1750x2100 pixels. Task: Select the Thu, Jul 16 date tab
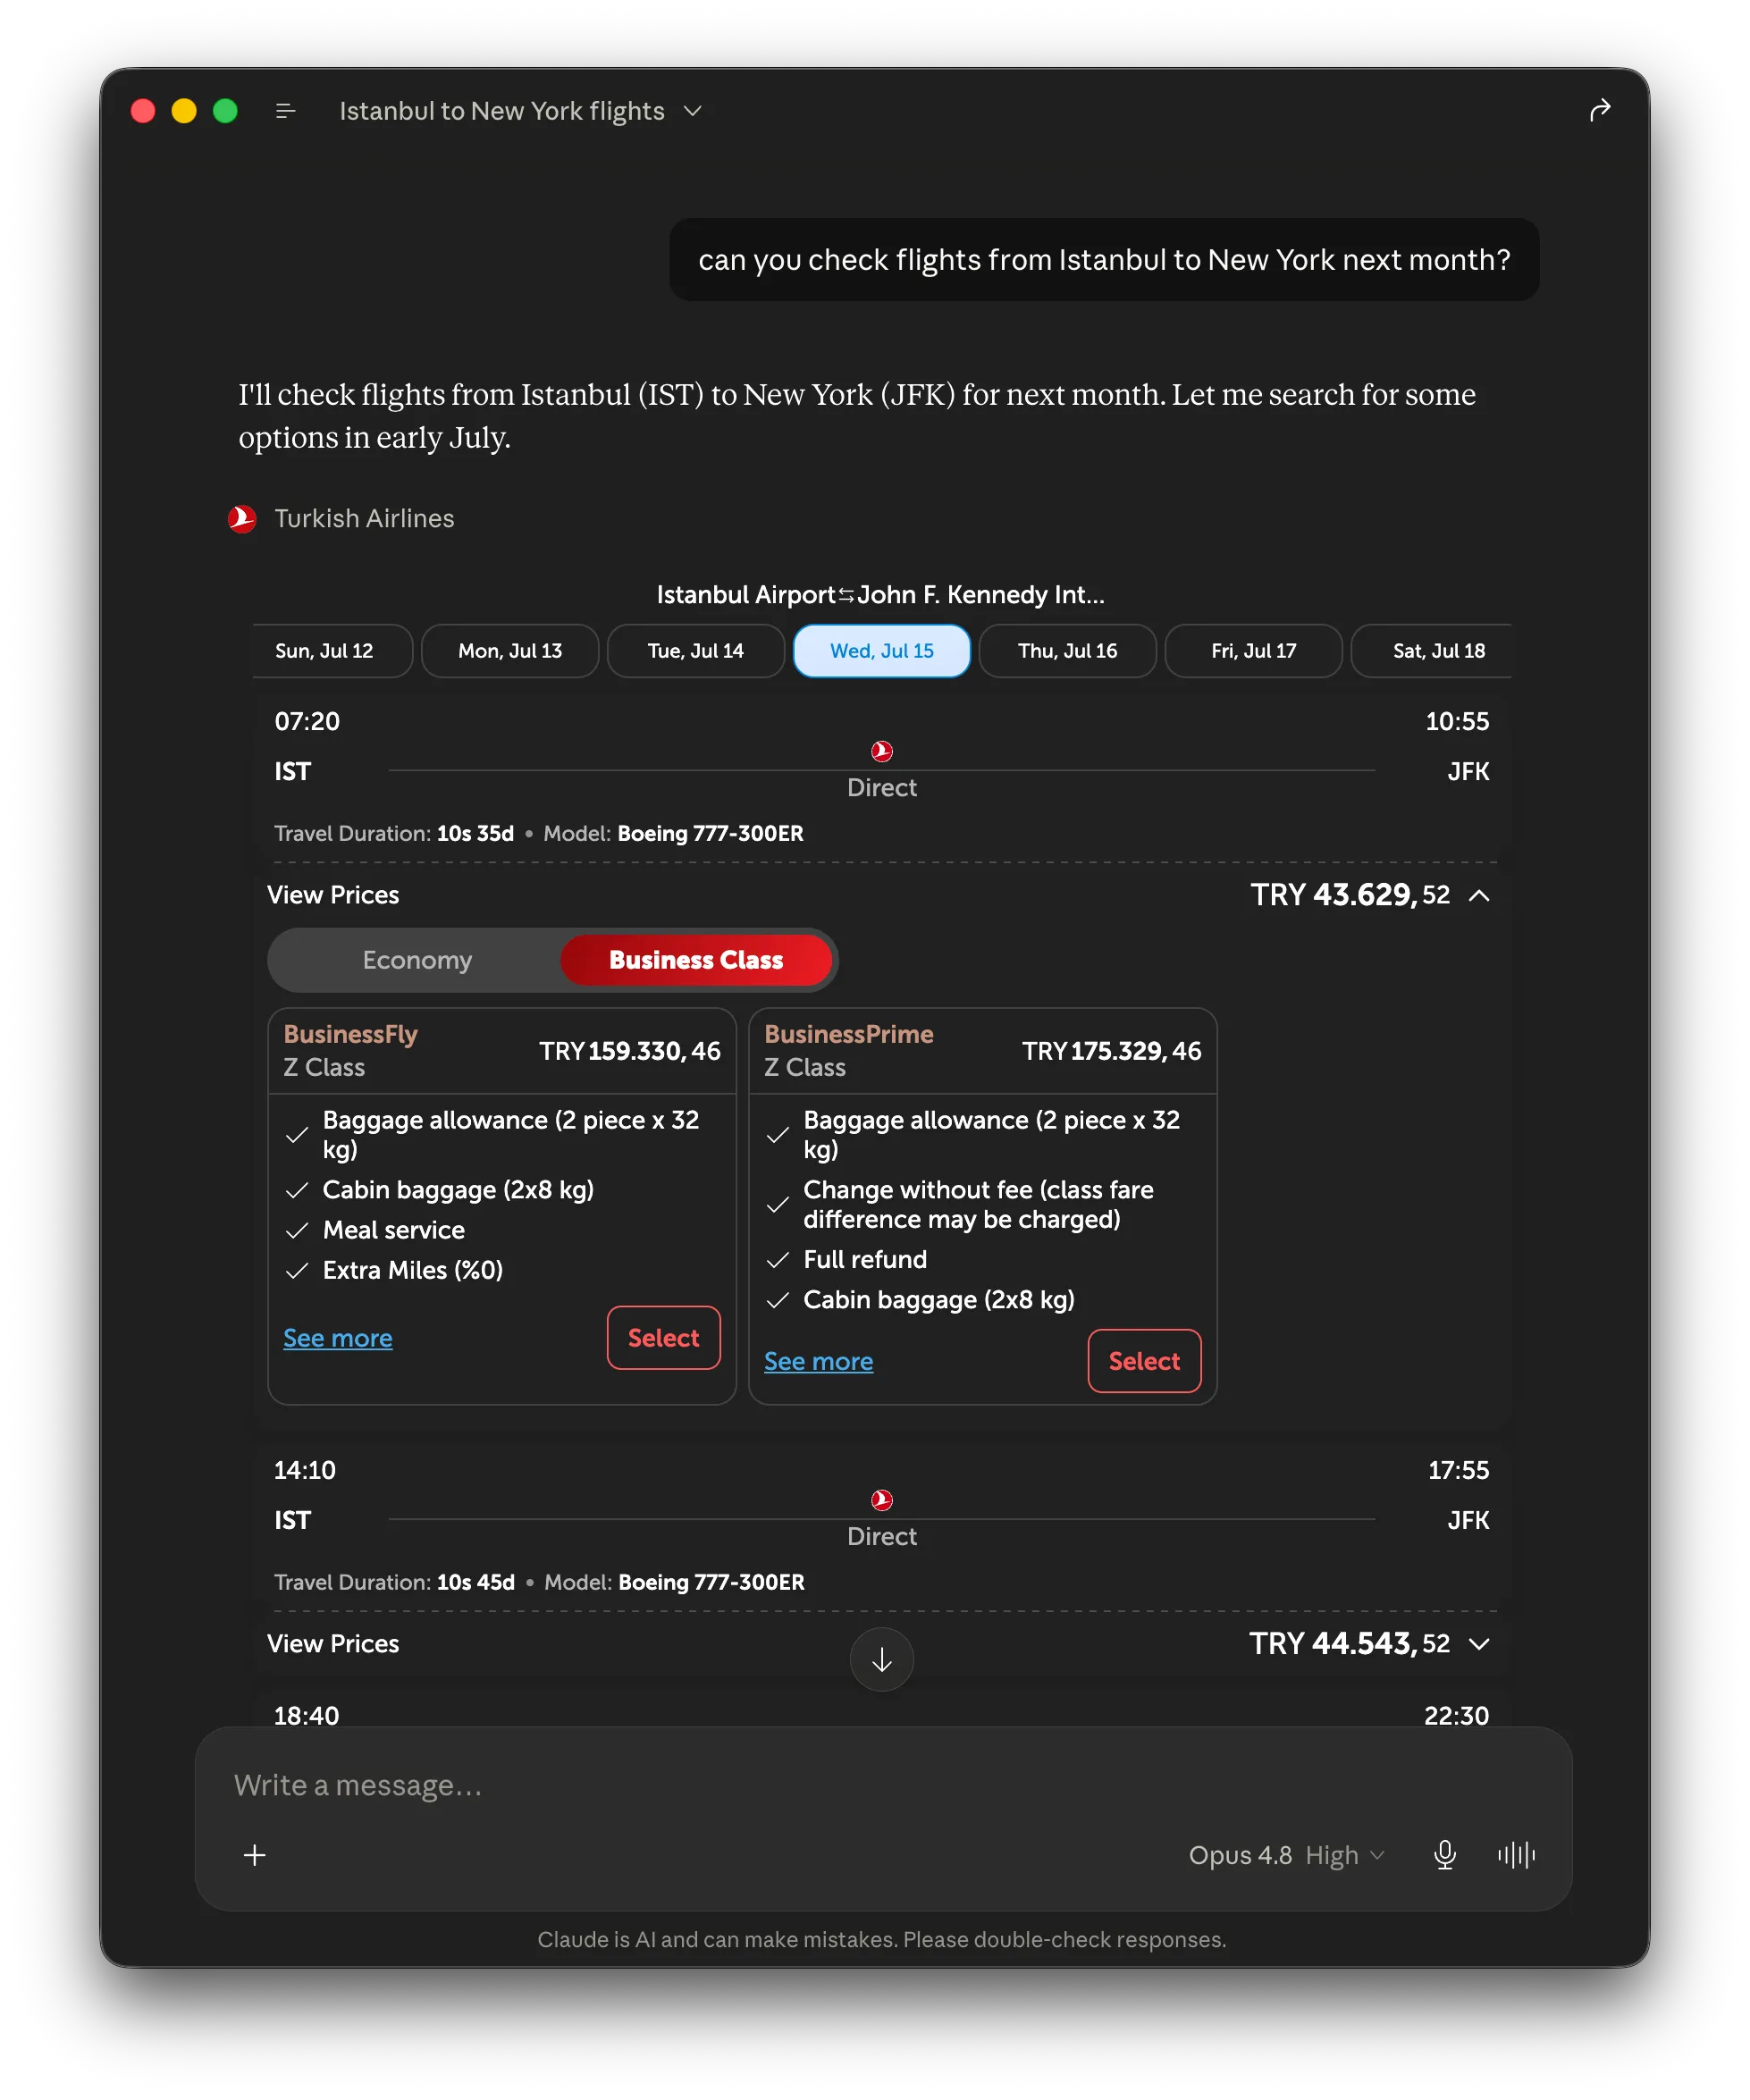click(x=1068, y=651)
